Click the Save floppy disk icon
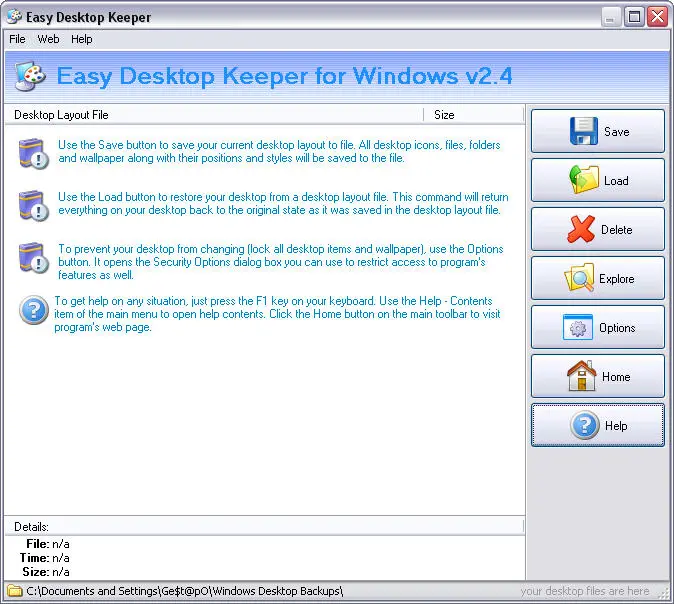 pyautogui.click(x=583, y=131)
